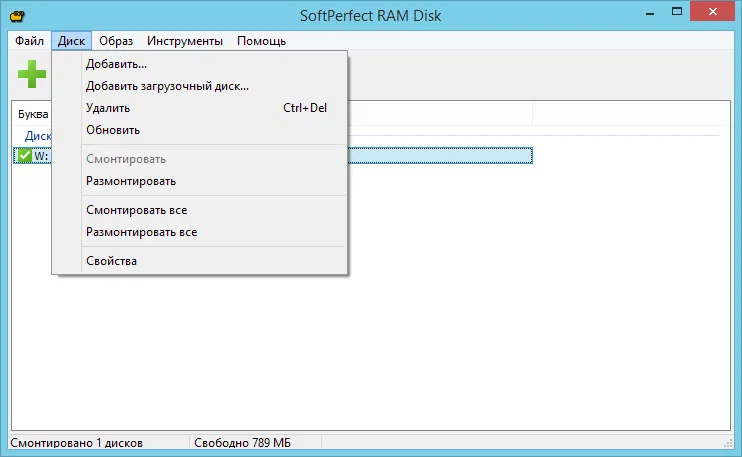Click the Буква column header
The width and height of the screenshot is (742, 457).
pos(33,114)
